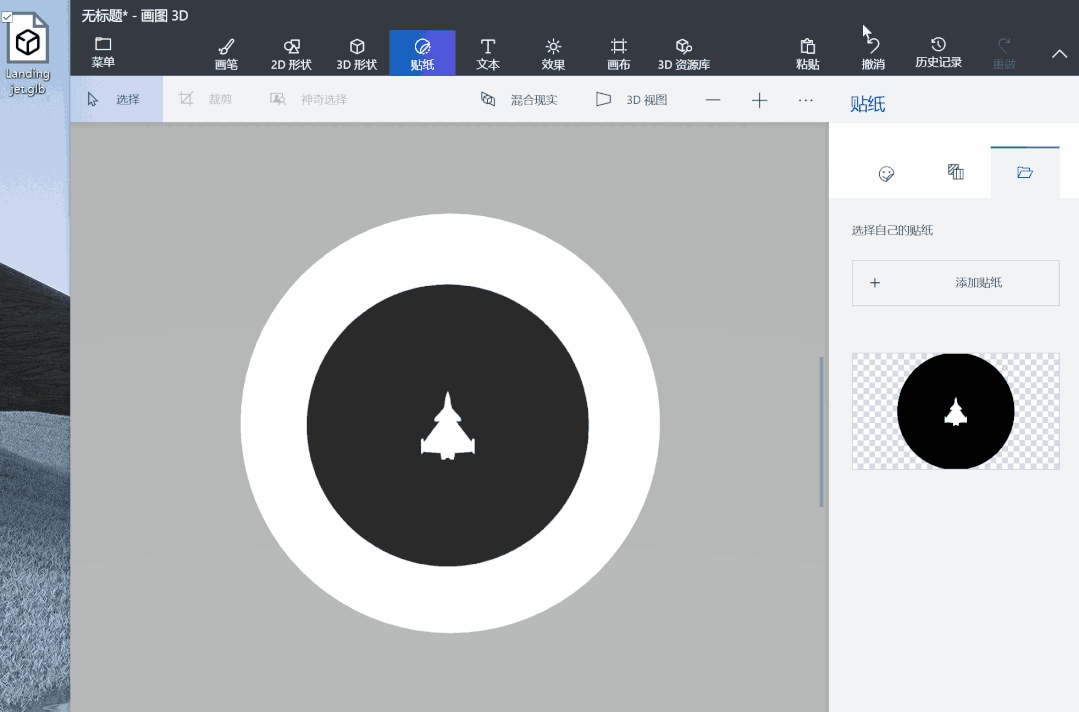Image resolution: width=1079 pixels, height=712 pixels.
Task: Open the 2D shapes (2D 形状) panel
Action: [291, 54]
